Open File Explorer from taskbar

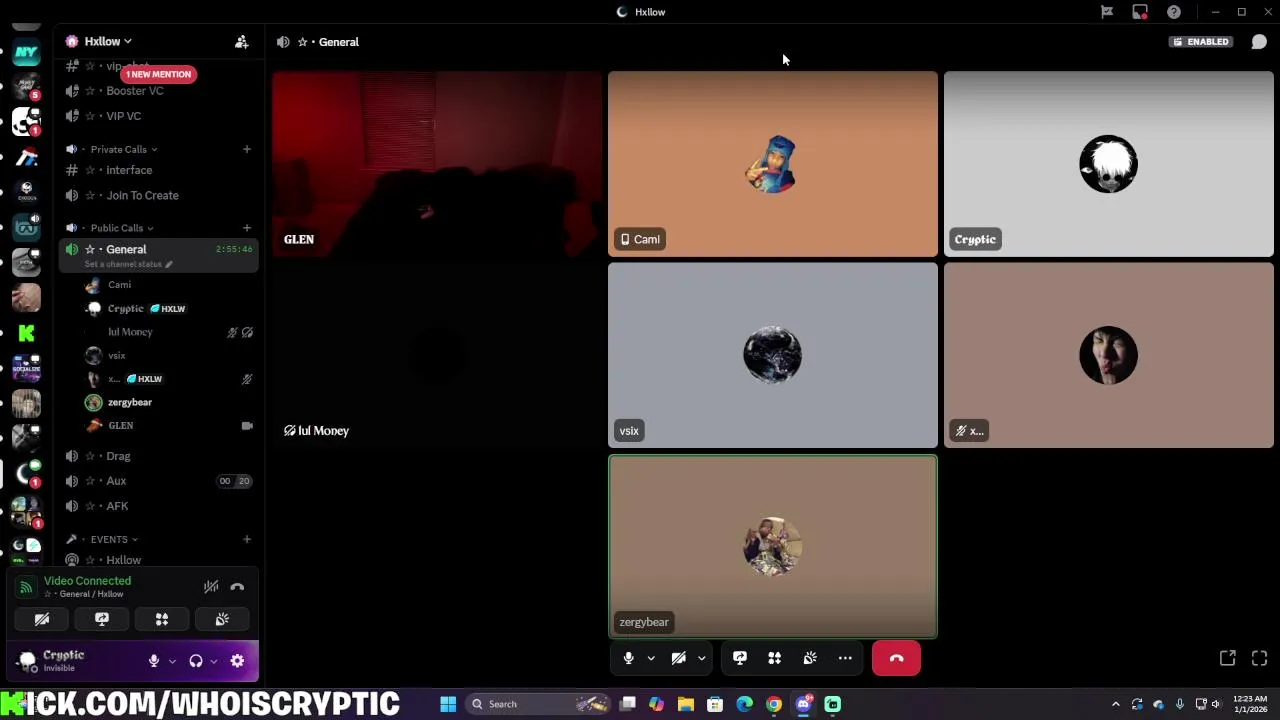(x=686, y=704)
